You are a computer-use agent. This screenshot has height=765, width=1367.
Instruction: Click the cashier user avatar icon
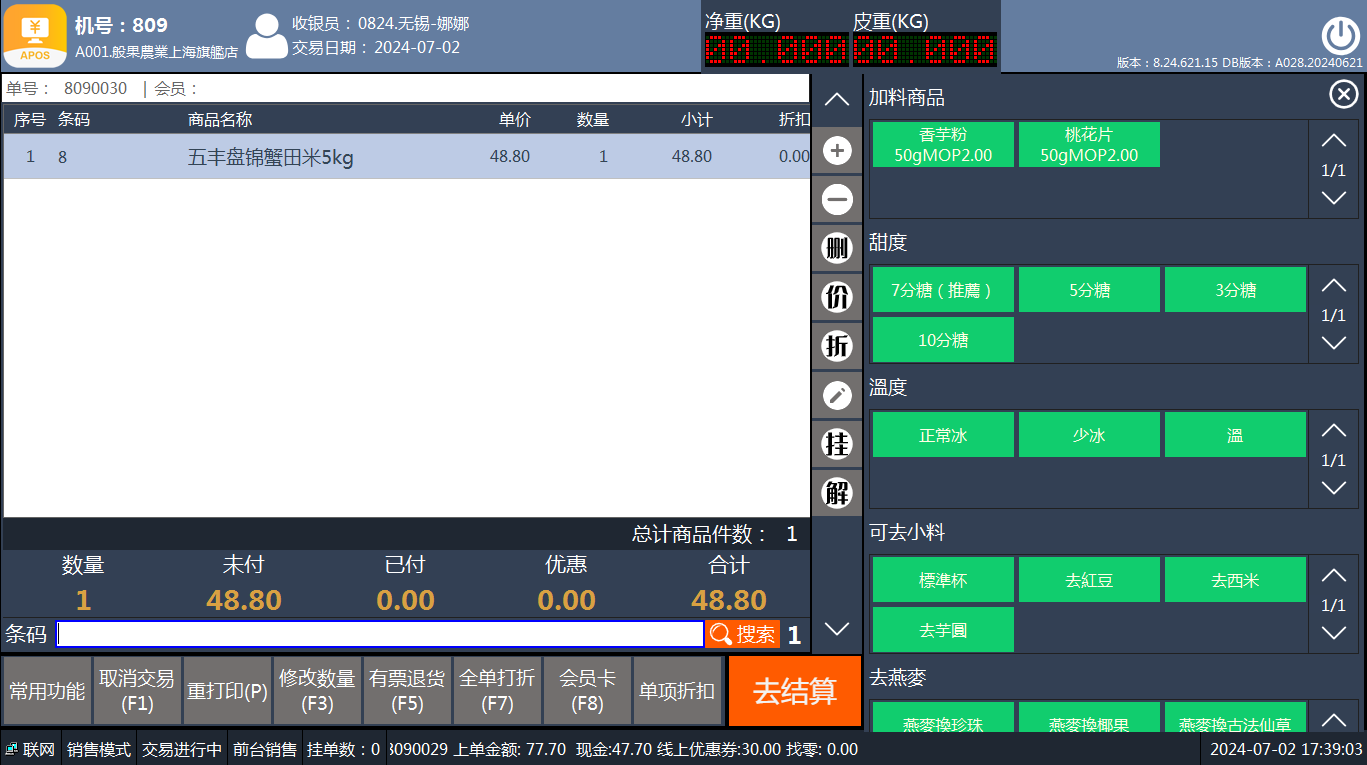(267, 36)
